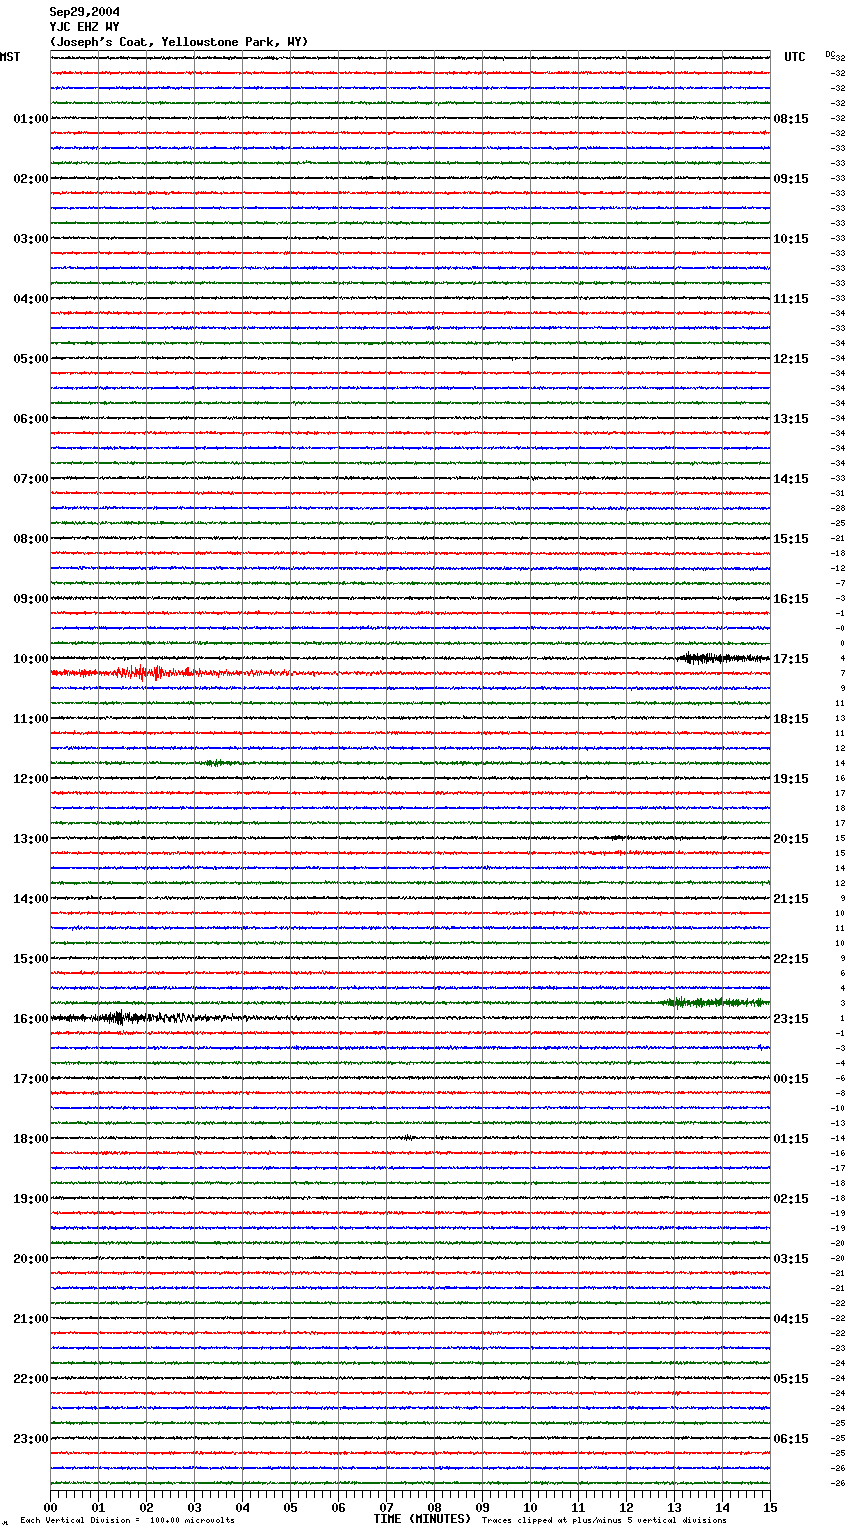This screenshot has height=1534, width=850.
Task: Click the 10:15 UTC time label
Action: (x=791, y=239)
